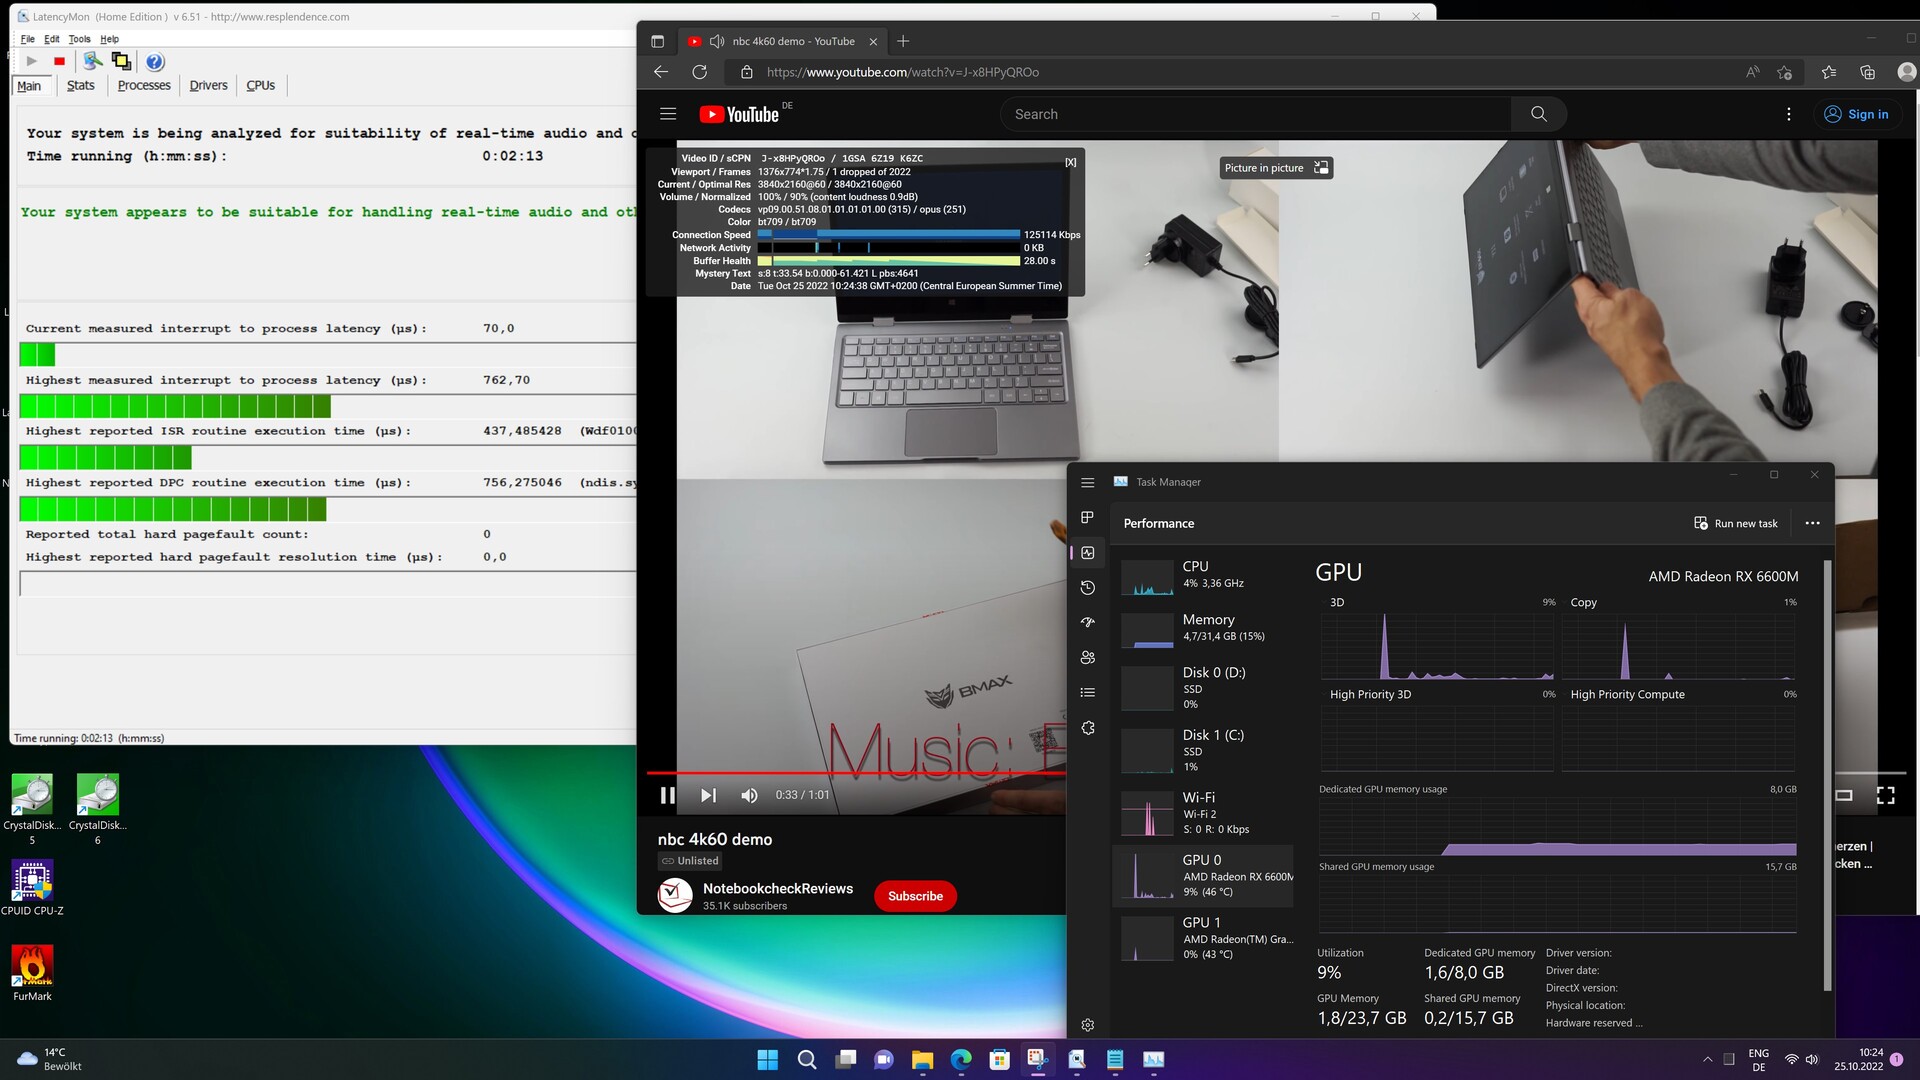
Task: Open Task Manager Startup apps page
Action: coord(1088,623)
